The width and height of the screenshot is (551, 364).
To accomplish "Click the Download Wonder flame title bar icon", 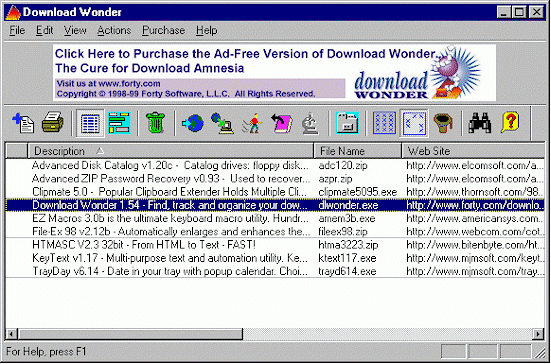I will coord(13,13).
